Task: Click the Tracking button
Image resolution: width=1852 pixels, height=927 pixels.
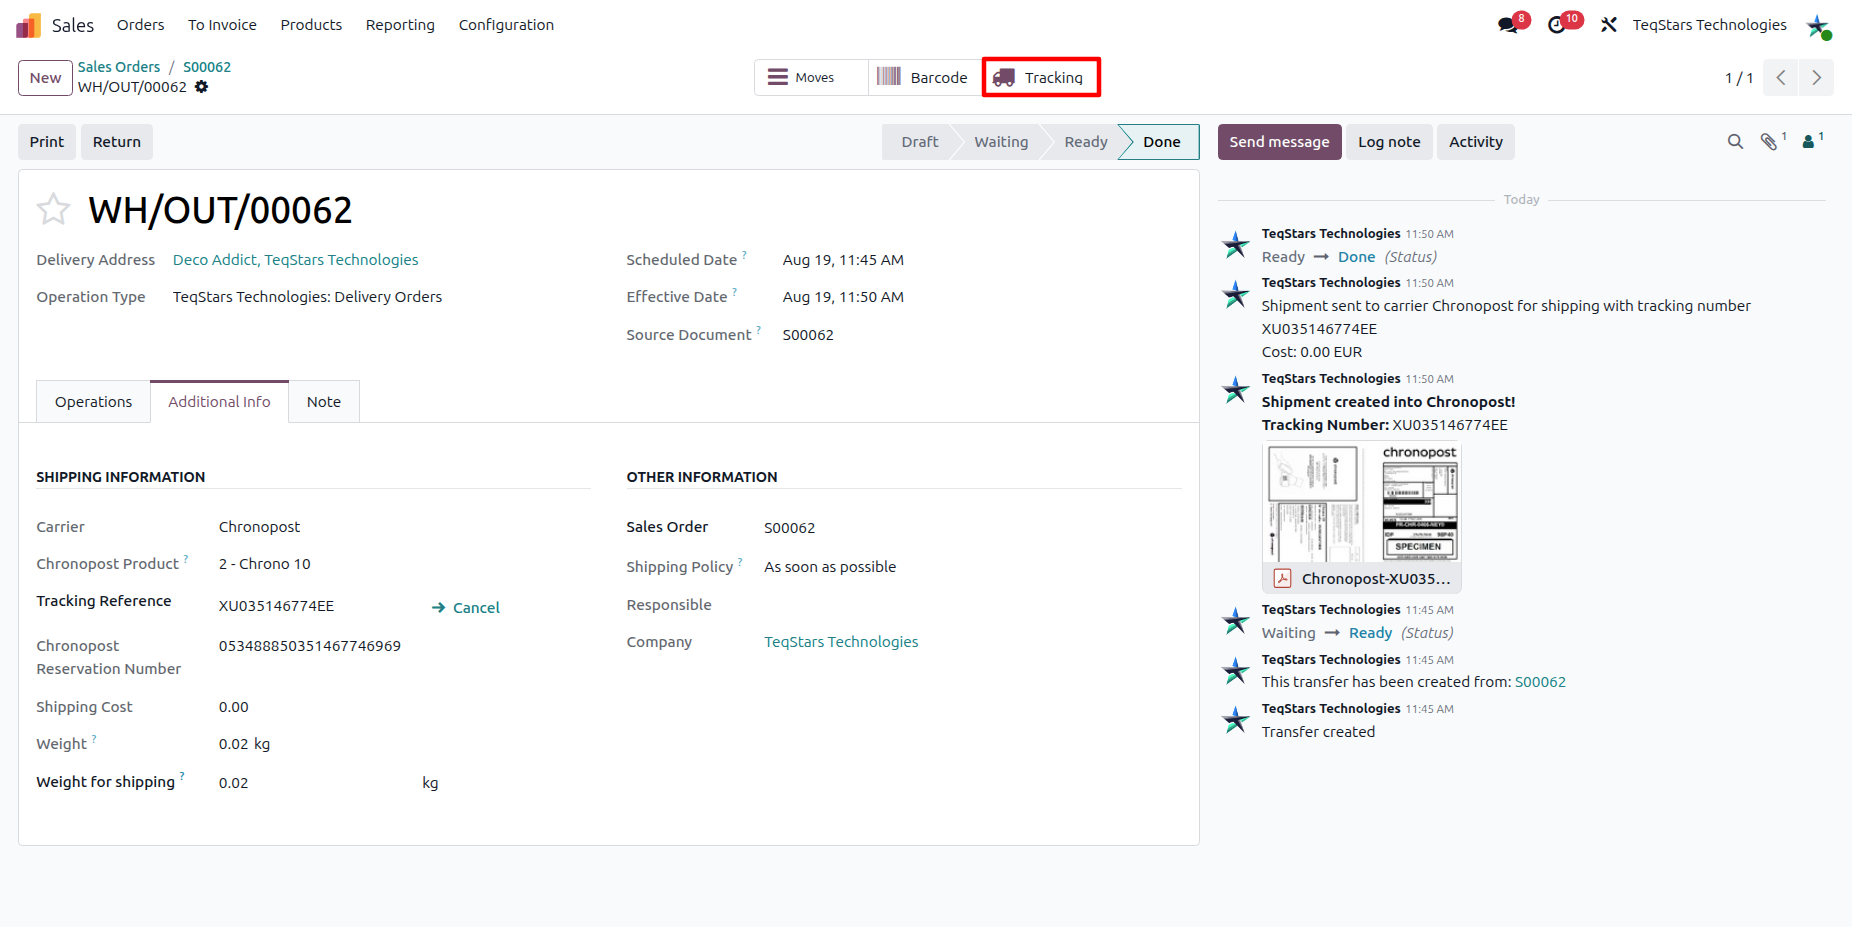Action: coord(1040,78)
